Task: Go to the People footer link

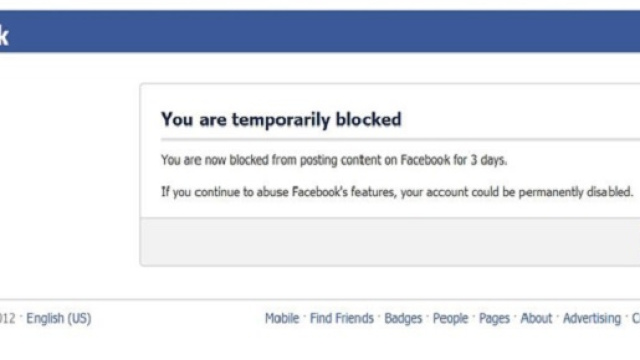Action: [450, 318]
